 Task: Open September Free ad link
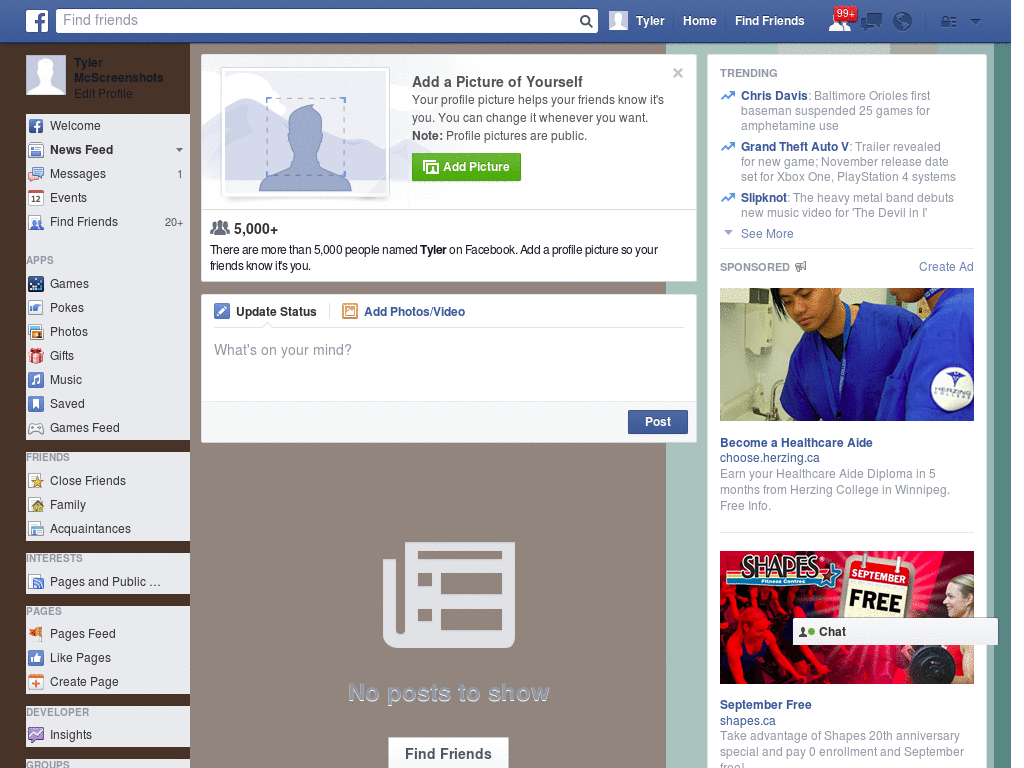point(765,705)
